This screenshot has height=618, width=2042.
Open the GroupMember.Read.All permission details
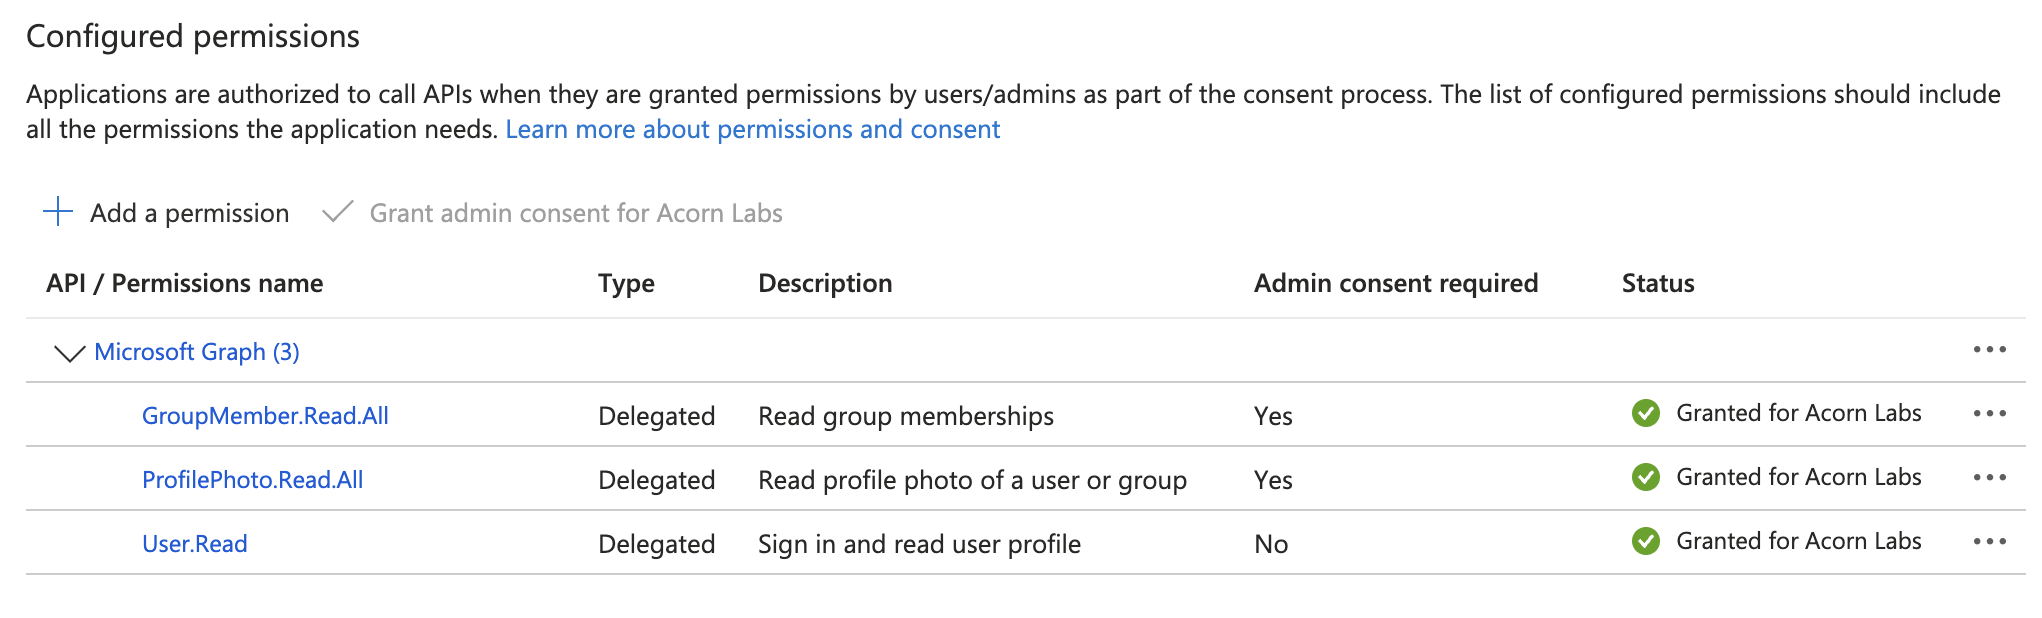tap(265, 416)
